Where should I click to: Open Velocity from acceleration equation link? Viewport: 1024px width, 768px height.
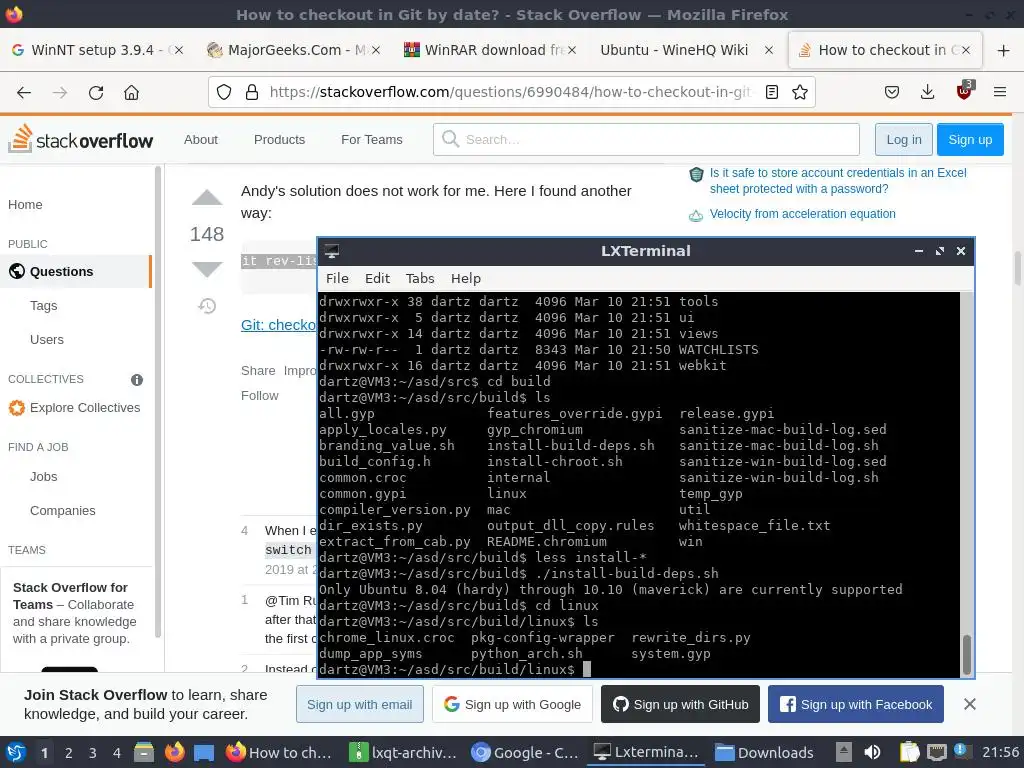(803, 214)
